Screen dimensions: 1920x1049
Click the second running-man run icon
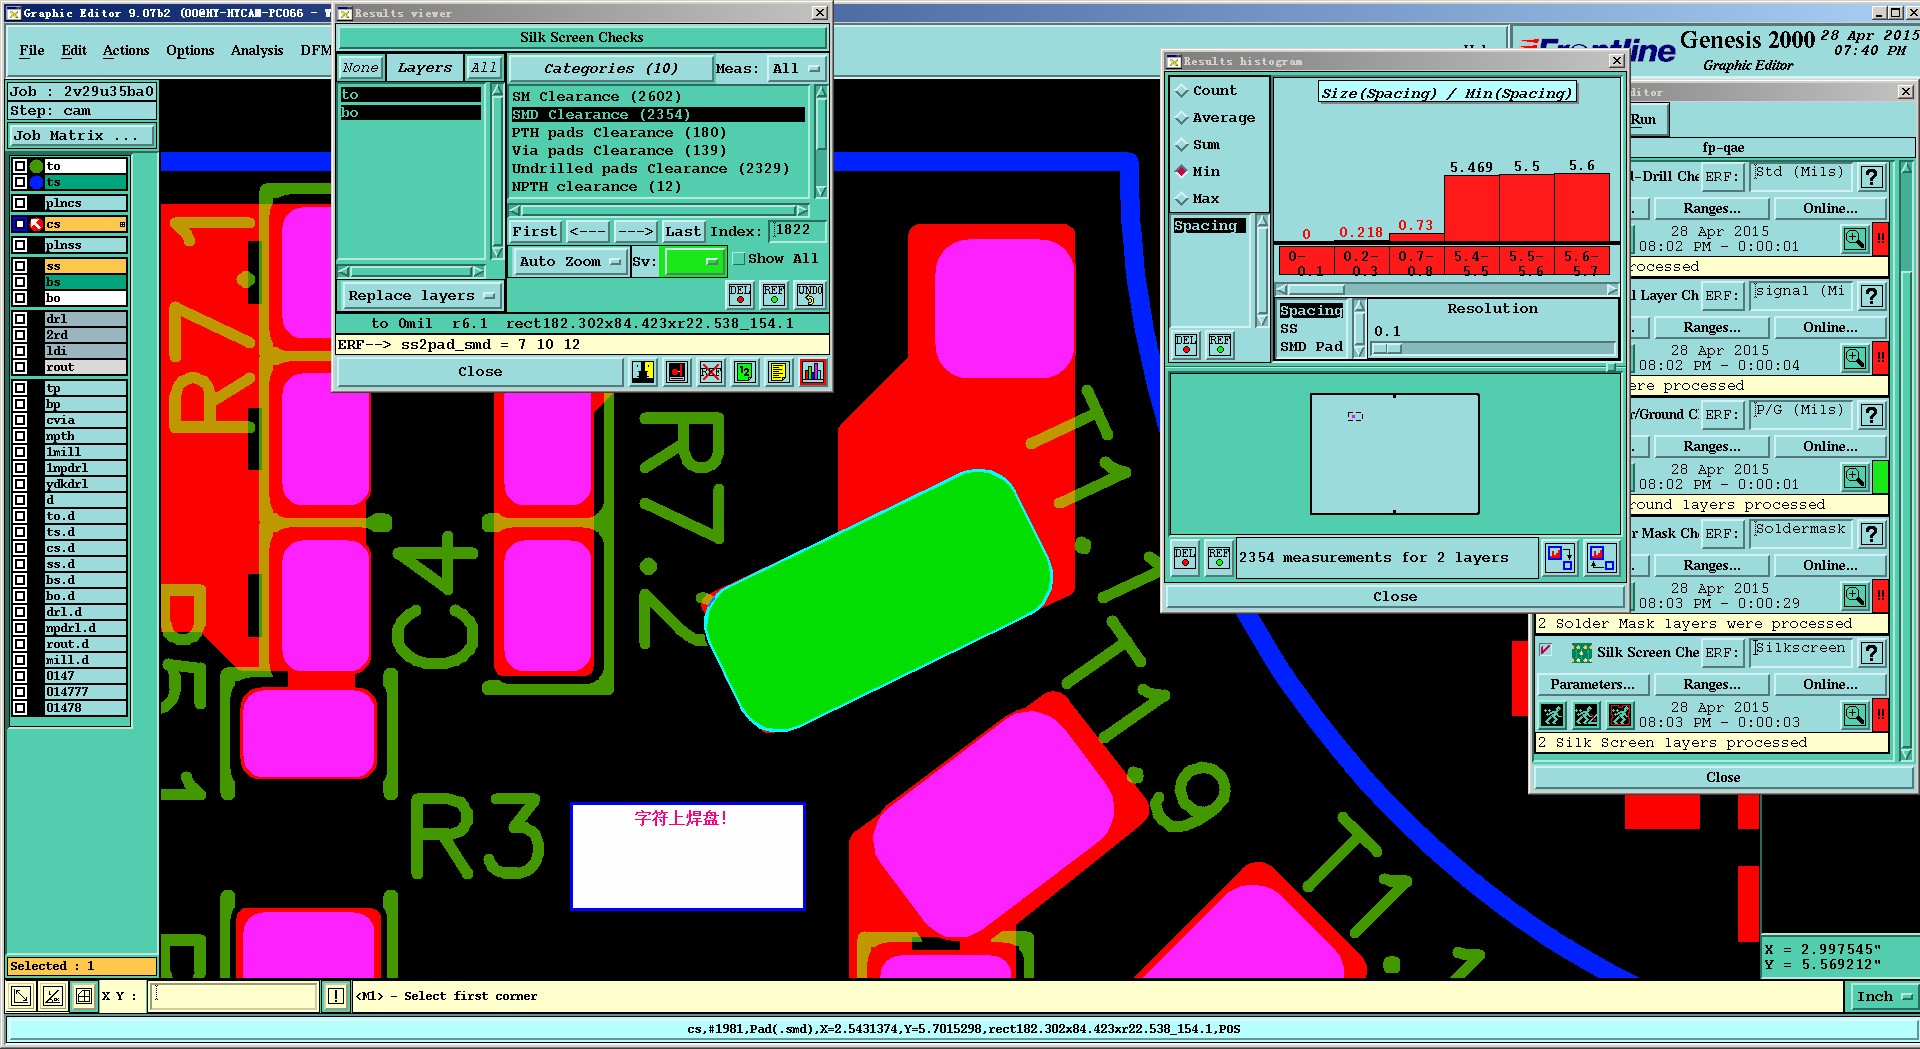point(1586,715)
